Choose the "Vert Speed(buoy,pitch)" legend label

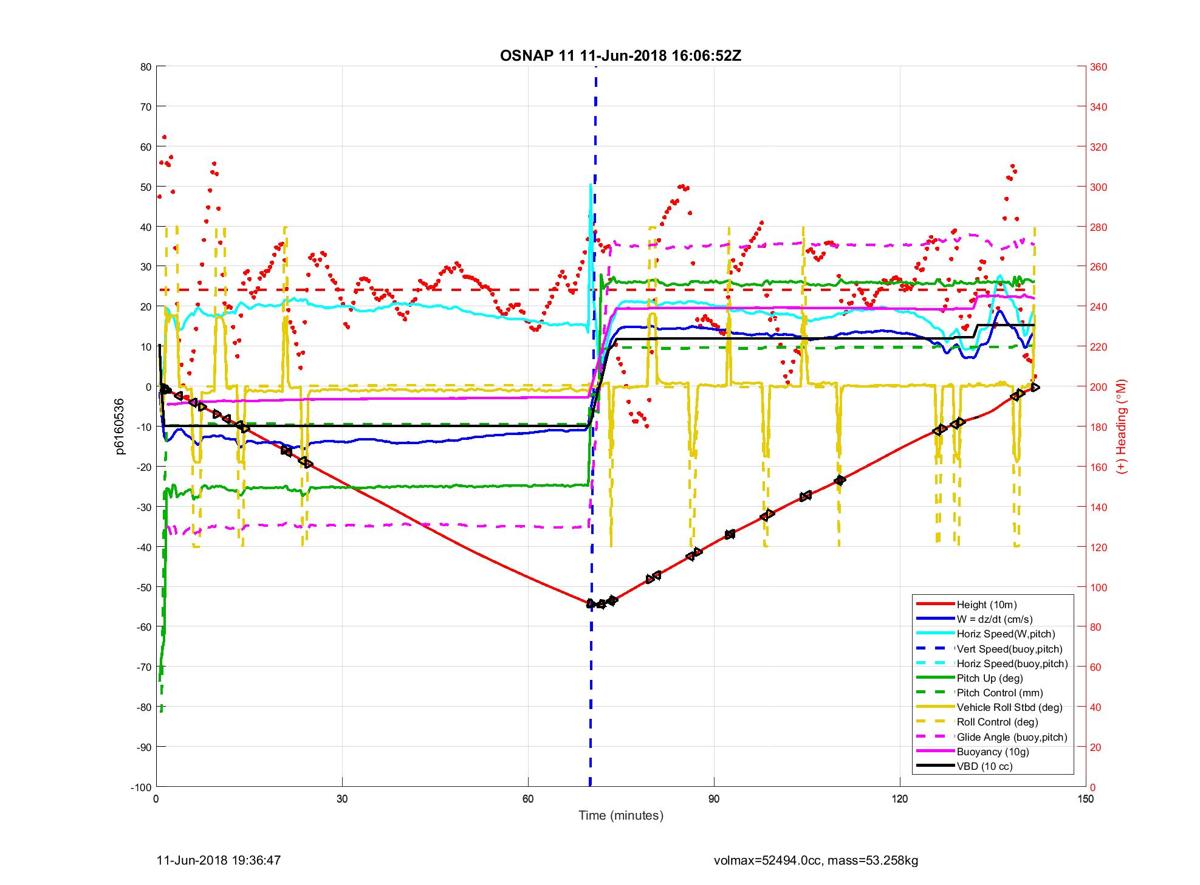coord(1009,648)
